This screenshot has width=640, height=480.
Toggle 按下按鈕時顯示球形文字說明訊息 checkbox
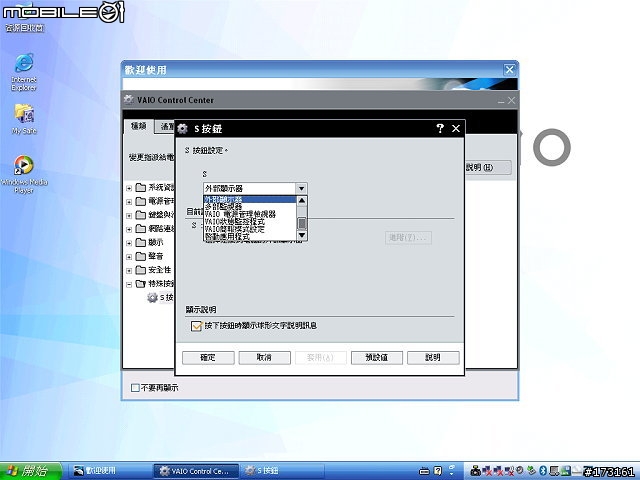coord(196,326)
